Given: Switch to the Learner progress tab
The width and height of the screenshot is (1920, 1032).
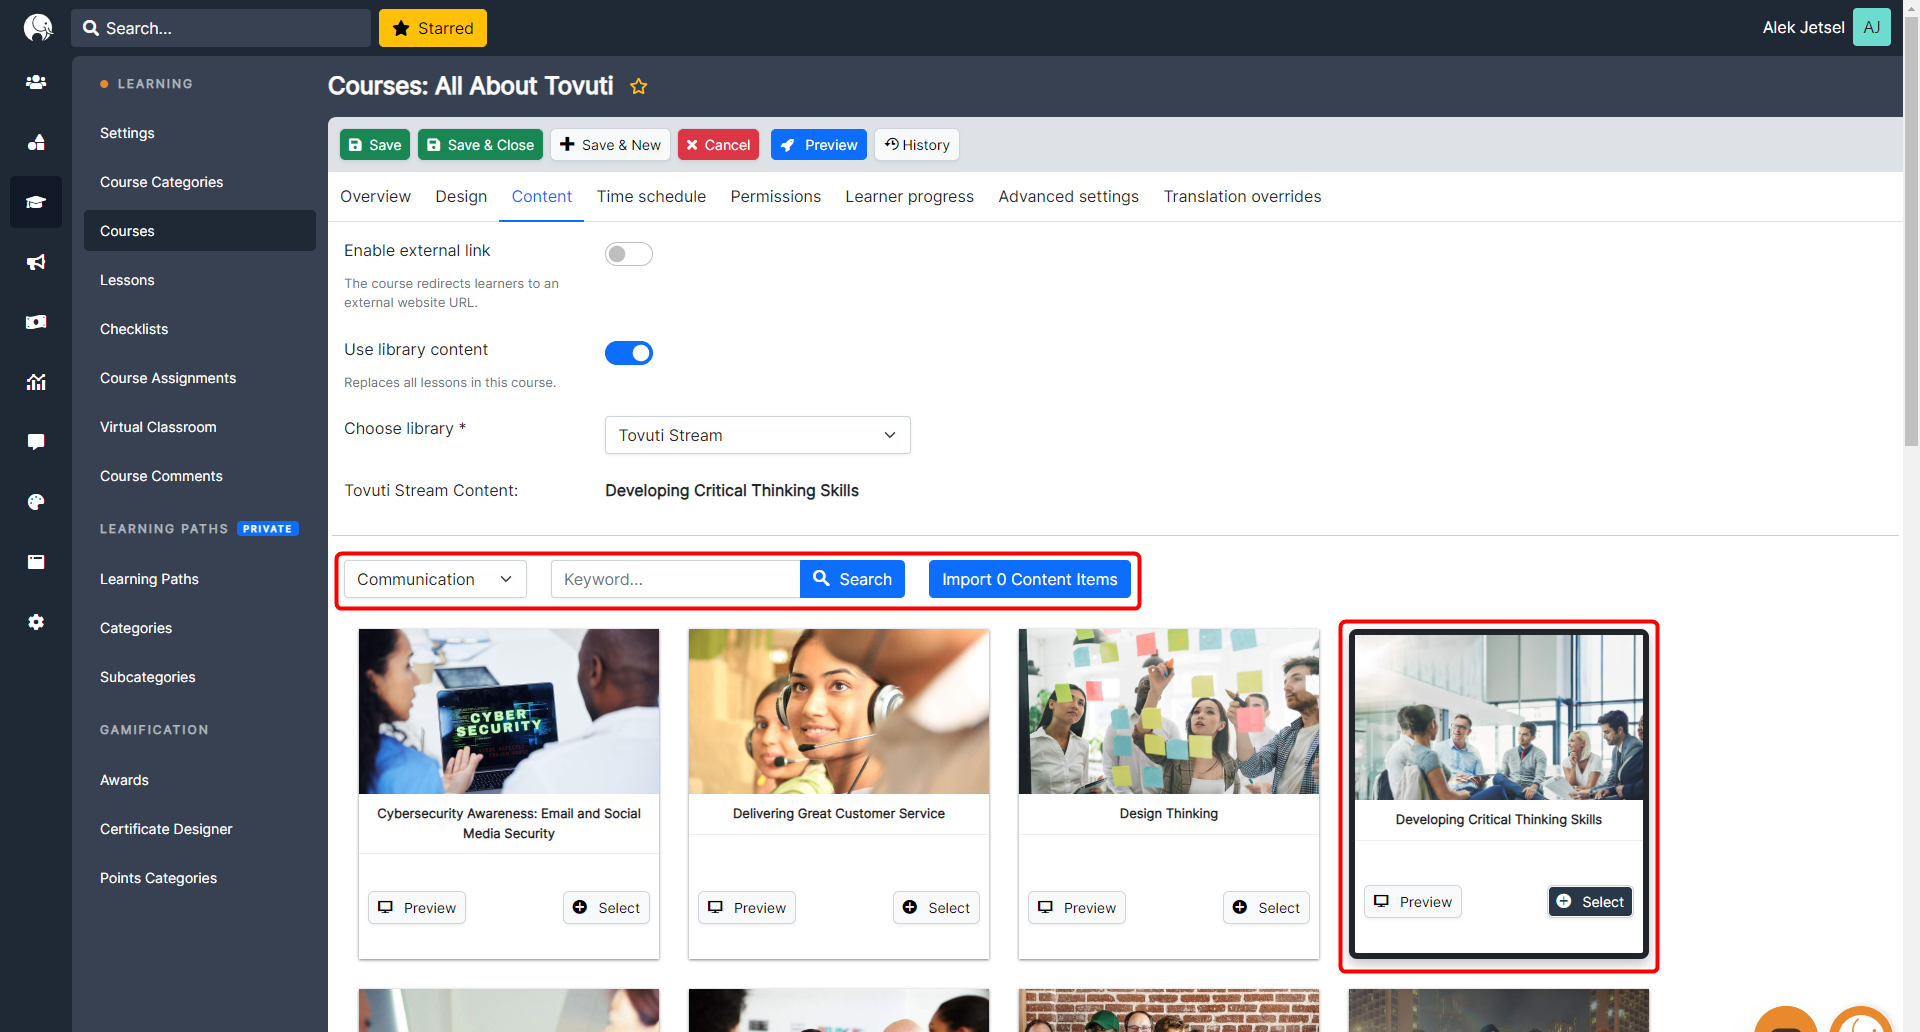Looking at the screenshot, I should [x=909, y=197].
